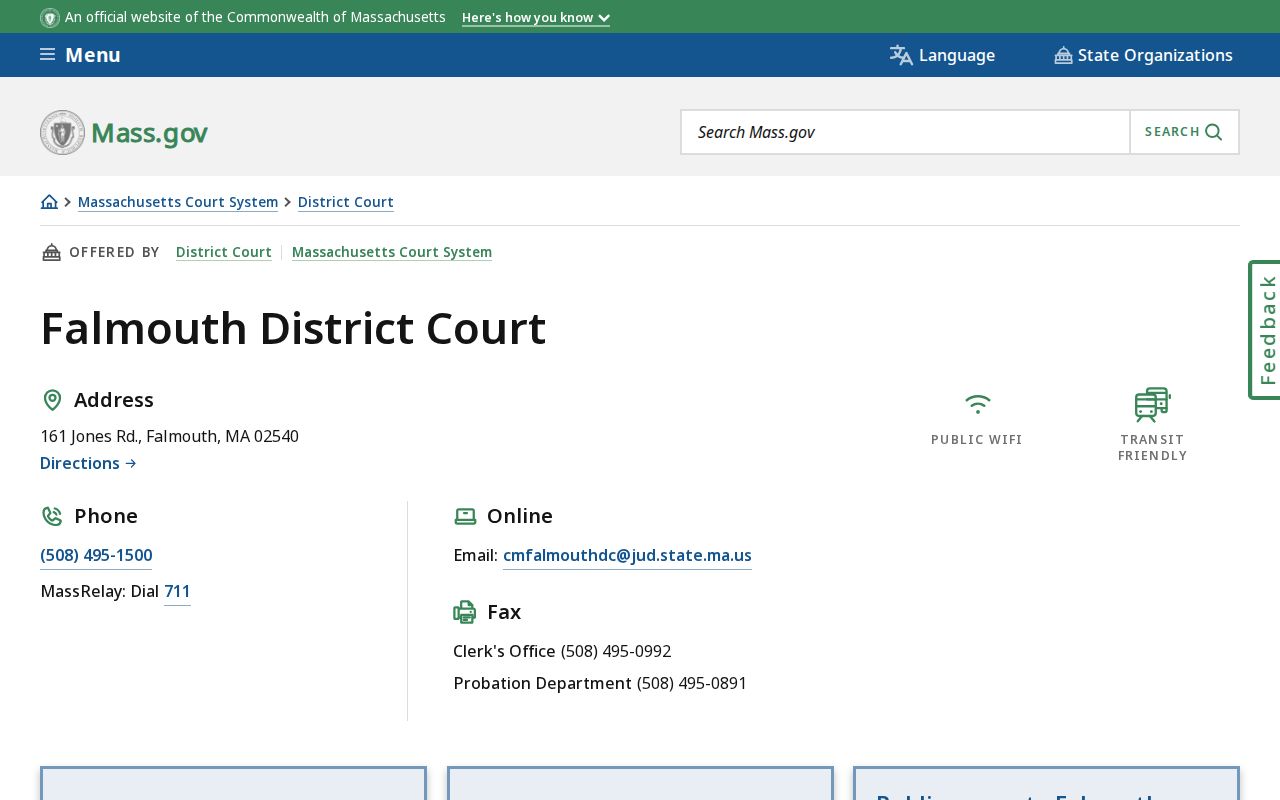Open the State Organizations menu label
Viewport: 1280px width, 800px height.
pyautogui.click(x=1155, y=55)
